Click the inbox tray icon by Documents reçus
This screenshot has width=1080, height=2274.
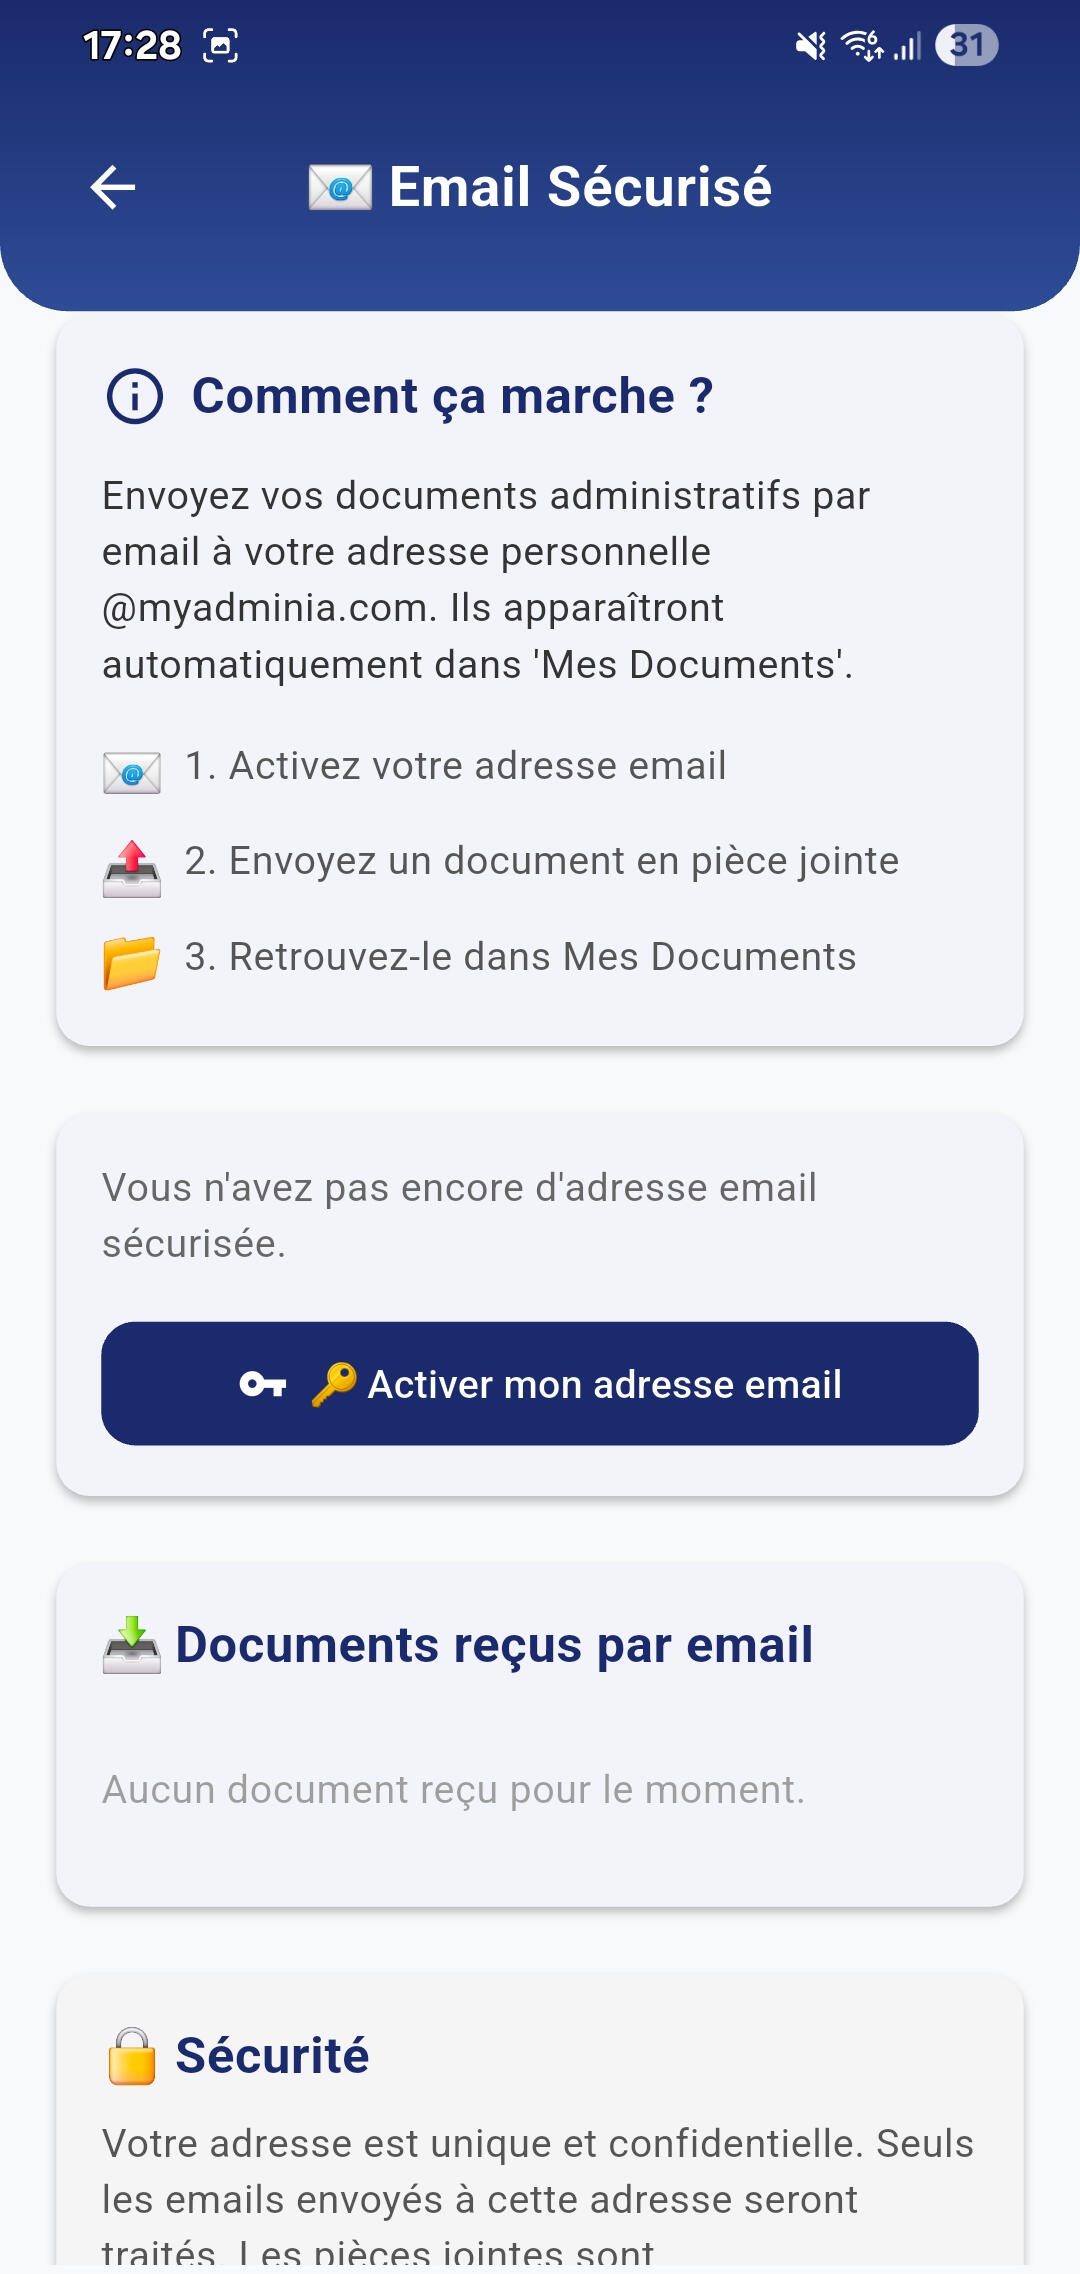[x=132, y=1645]
